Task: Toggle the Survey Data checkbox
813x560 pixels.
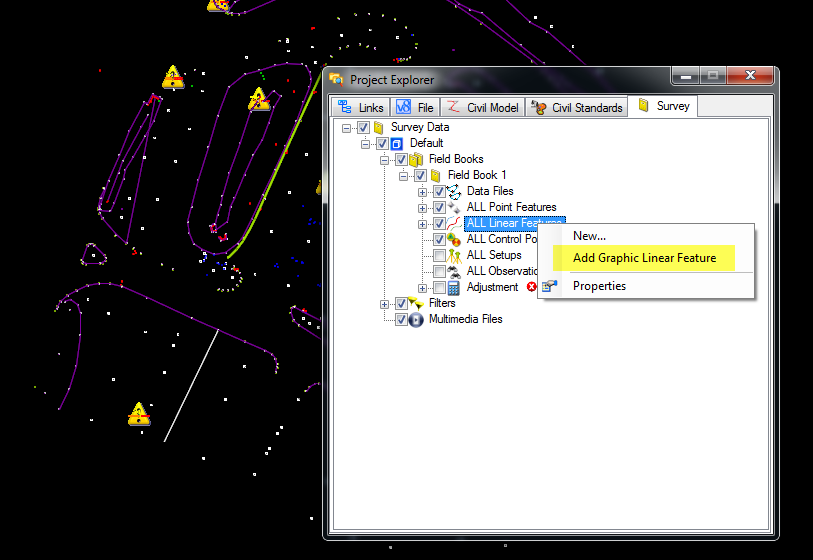Action: pyautogui.click(x=363, y=127)
